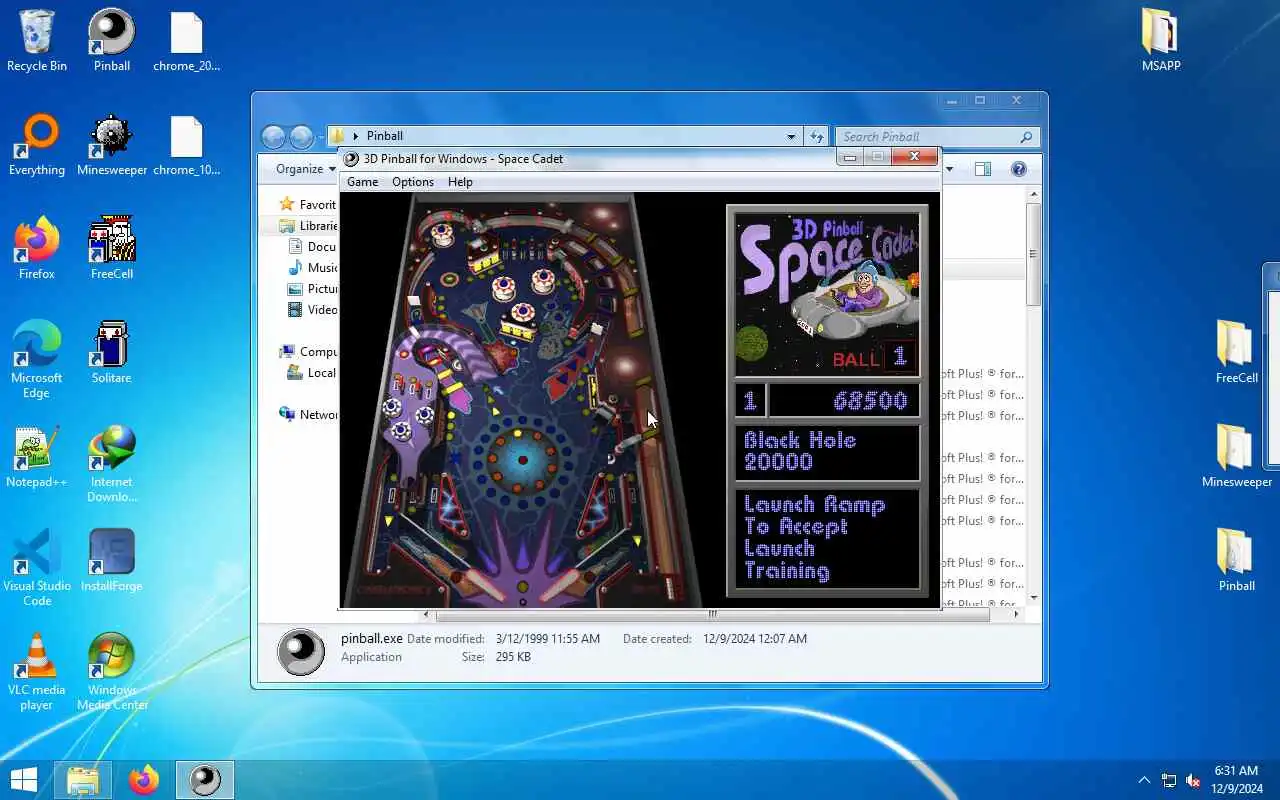This screenshot has width=1280, height=800.
Task: Select the Internet Download Manager desktop icon
Action: (x=112, y=464)
